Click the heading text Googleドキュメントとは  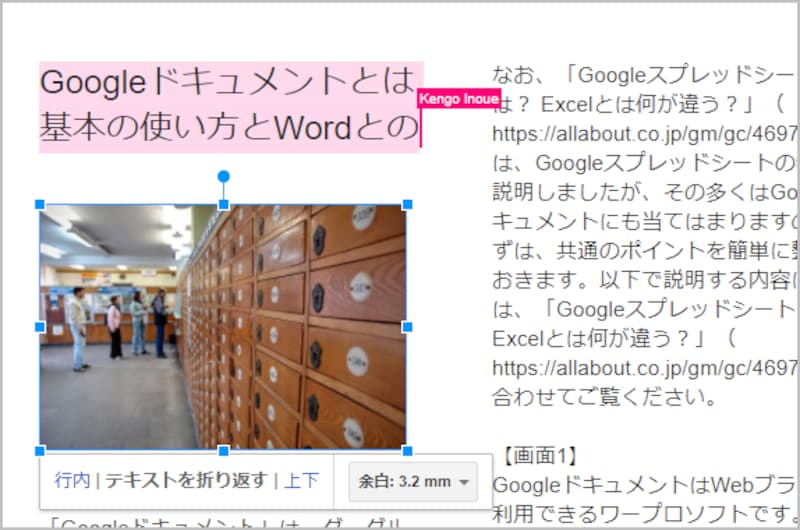(228, 82)
